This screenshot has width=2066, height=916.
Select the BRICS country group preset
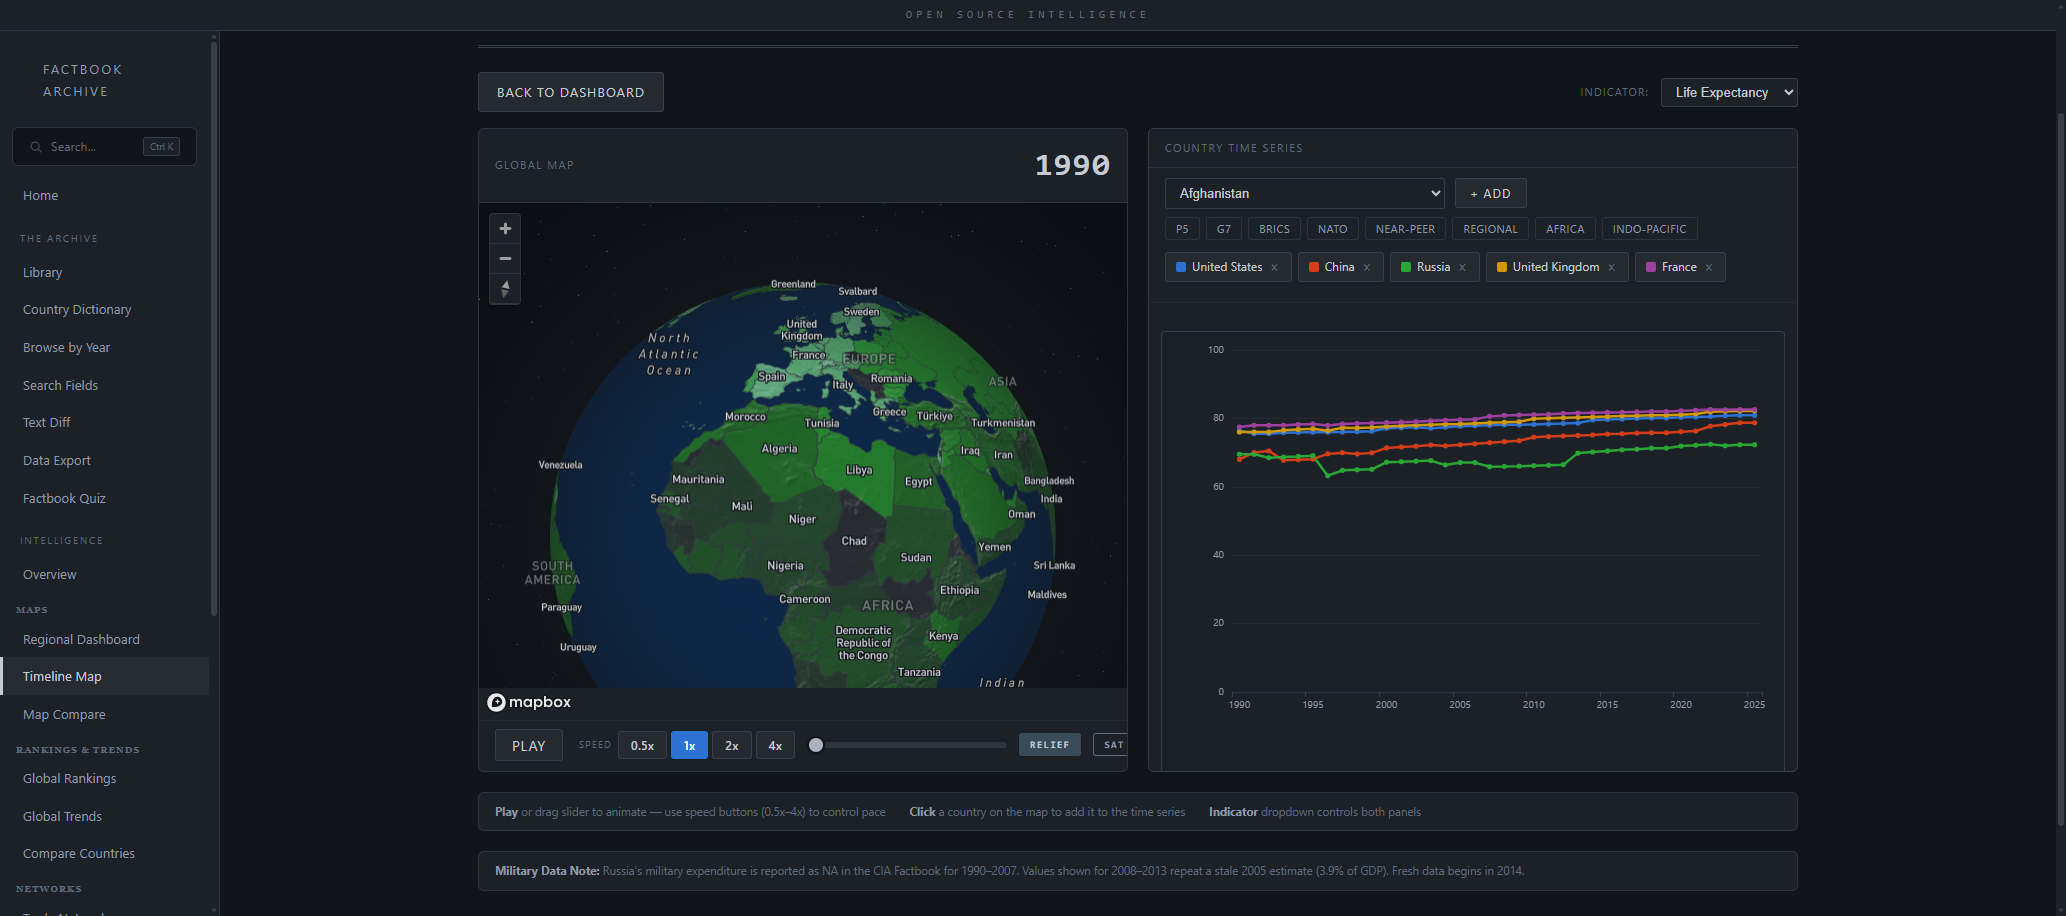pos(1274,230)
